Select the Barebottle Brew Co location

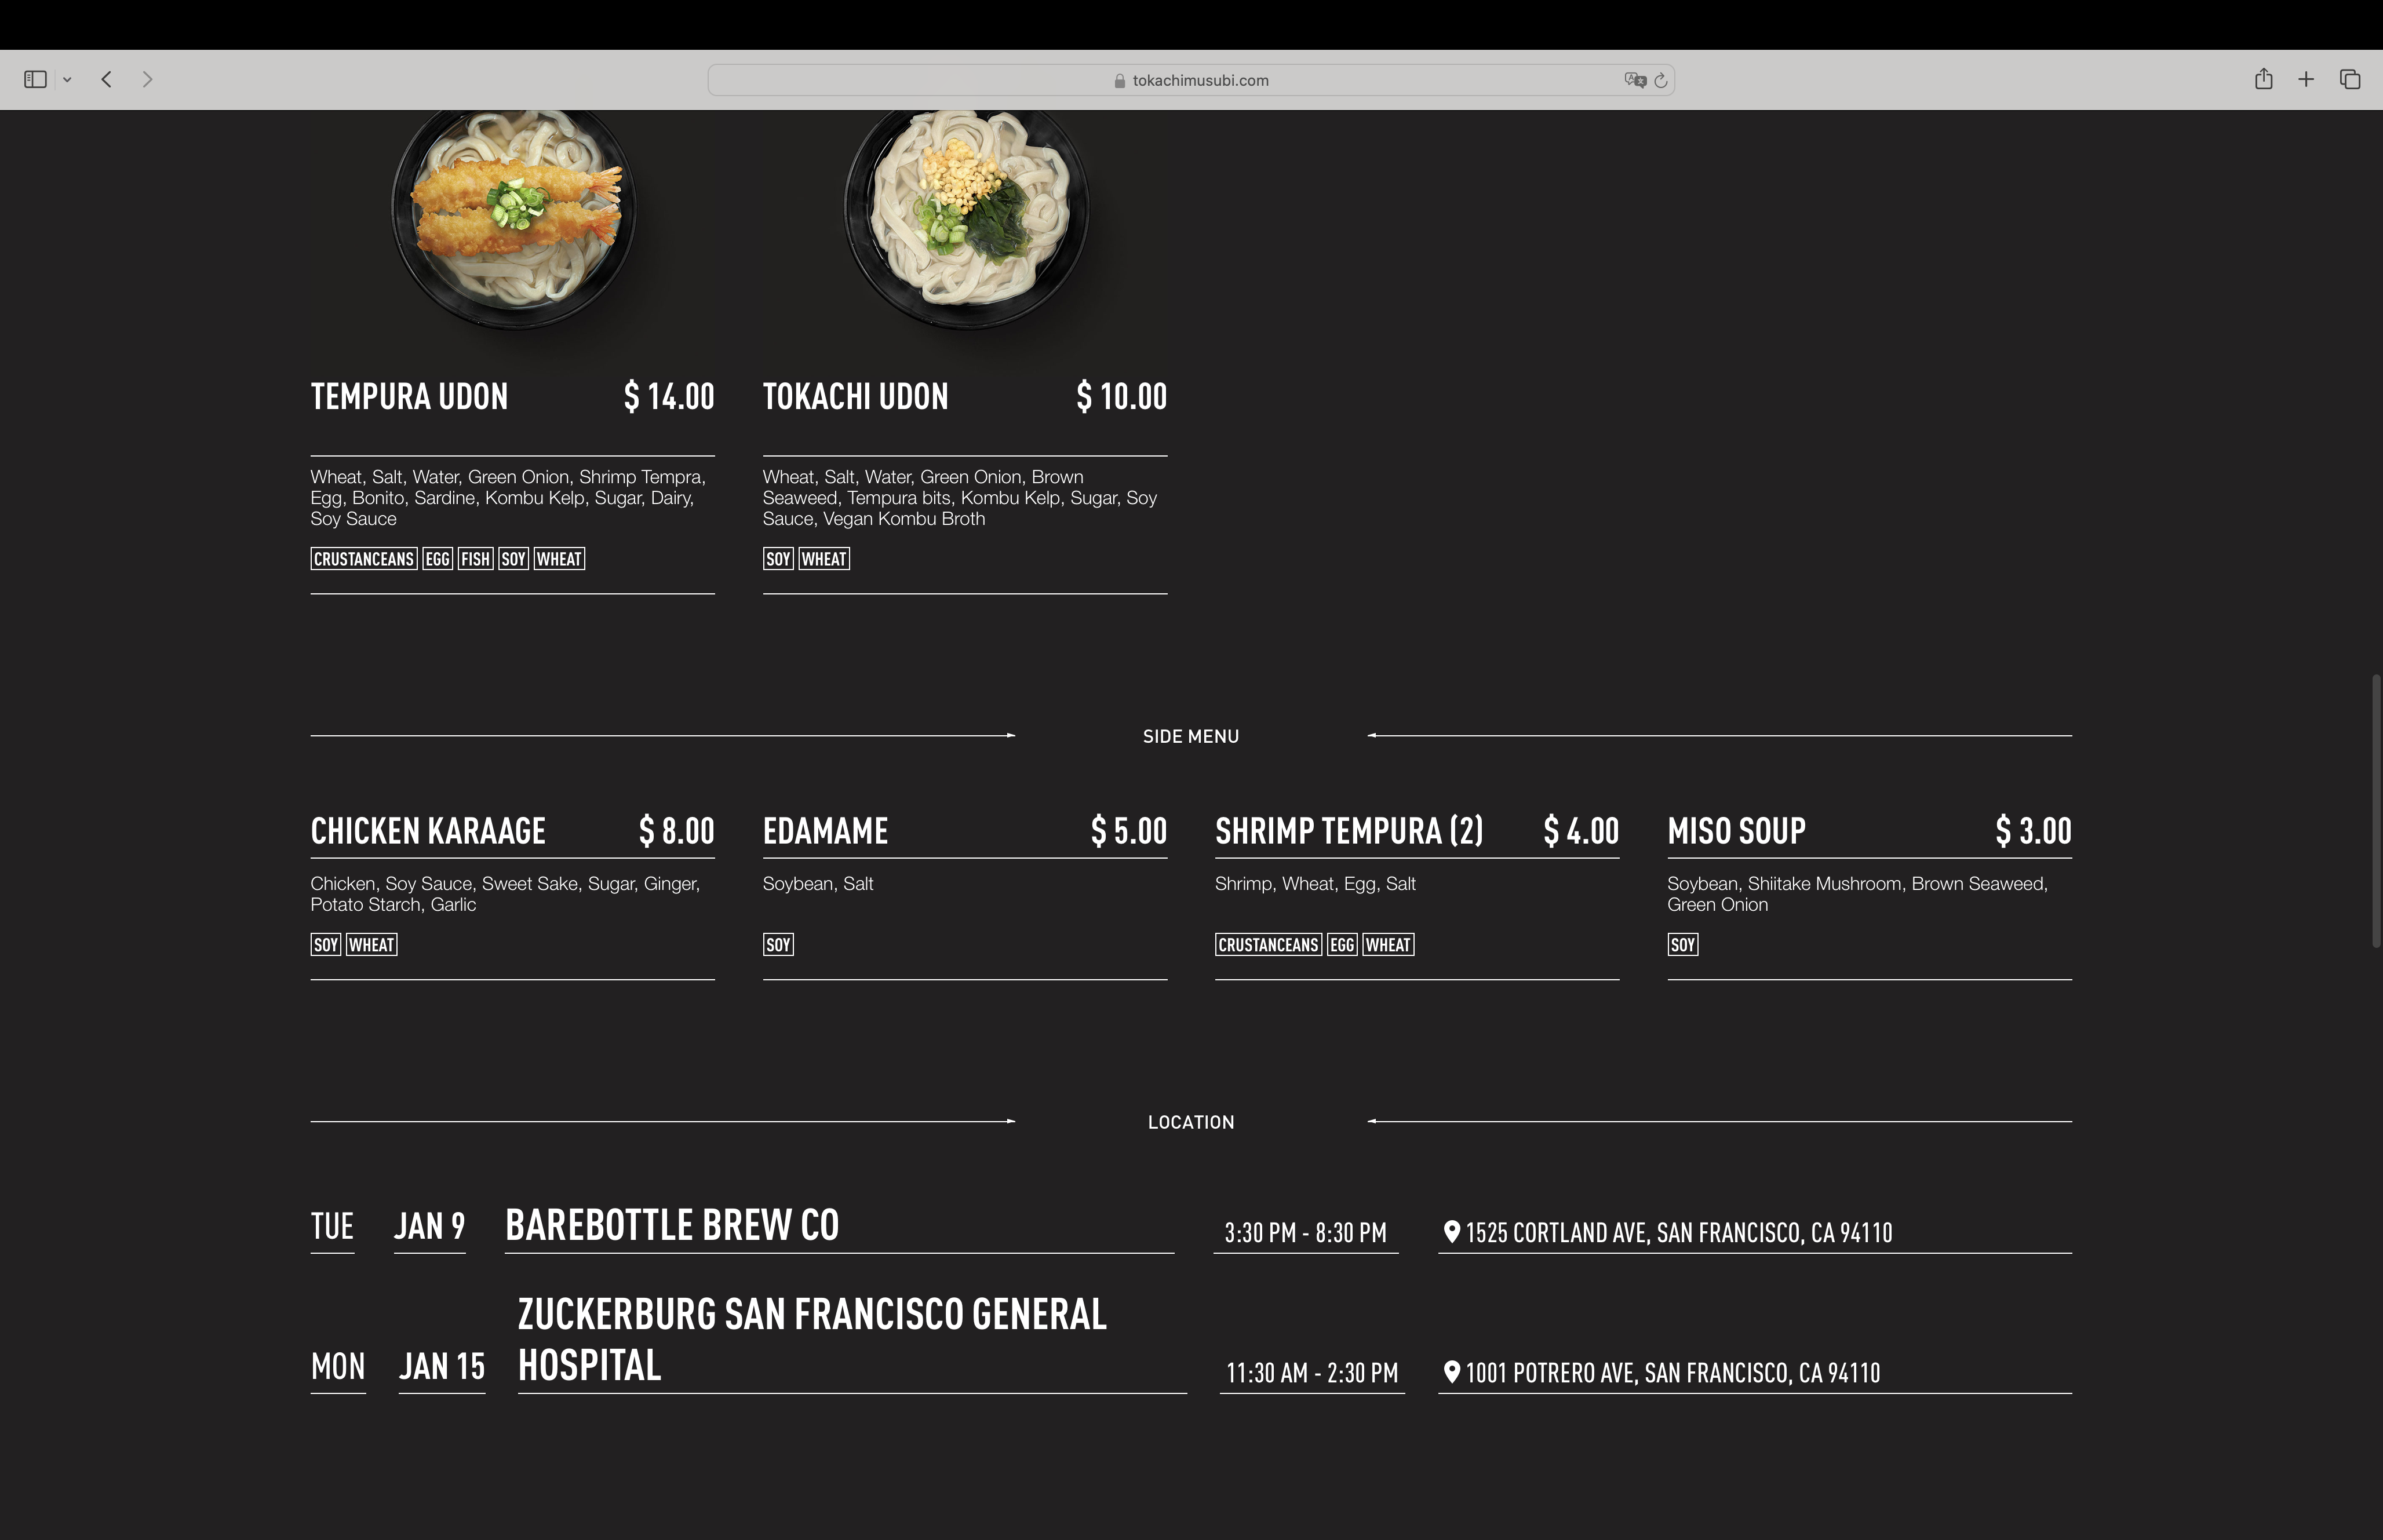point(672,1225)
